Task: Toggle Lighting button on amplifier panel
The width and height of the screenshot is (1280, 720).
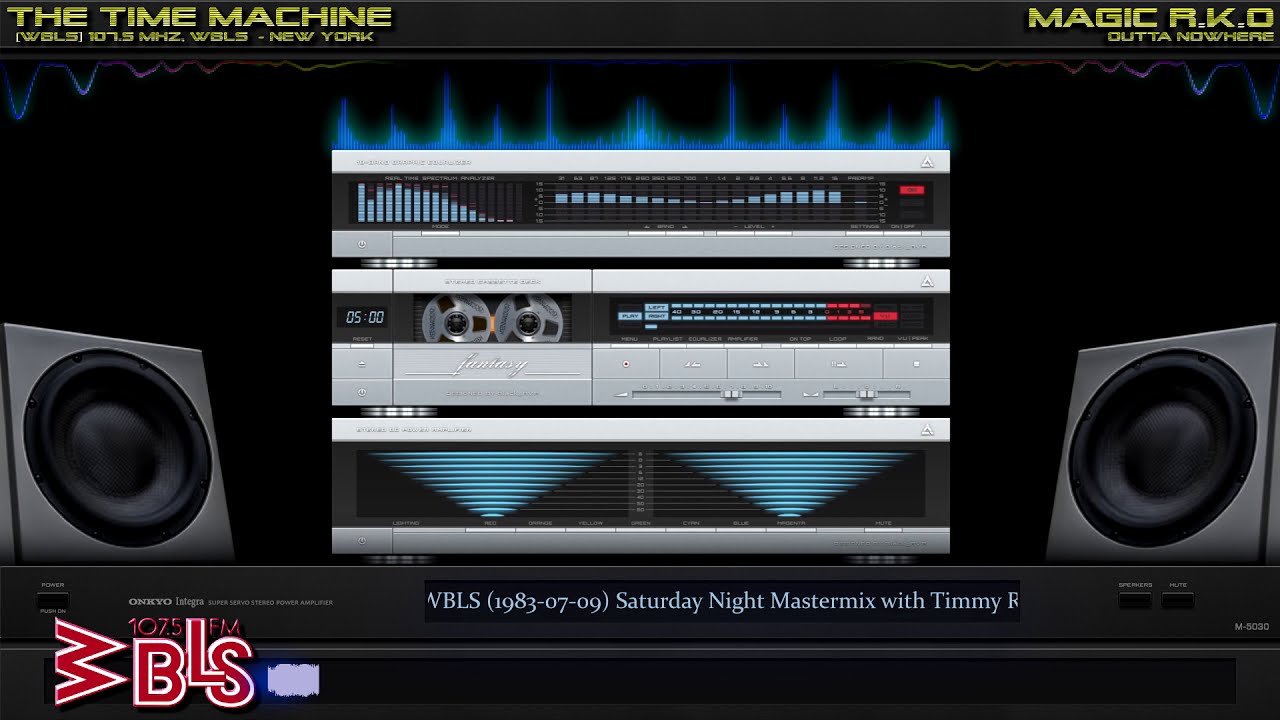Action: (406, 523)
